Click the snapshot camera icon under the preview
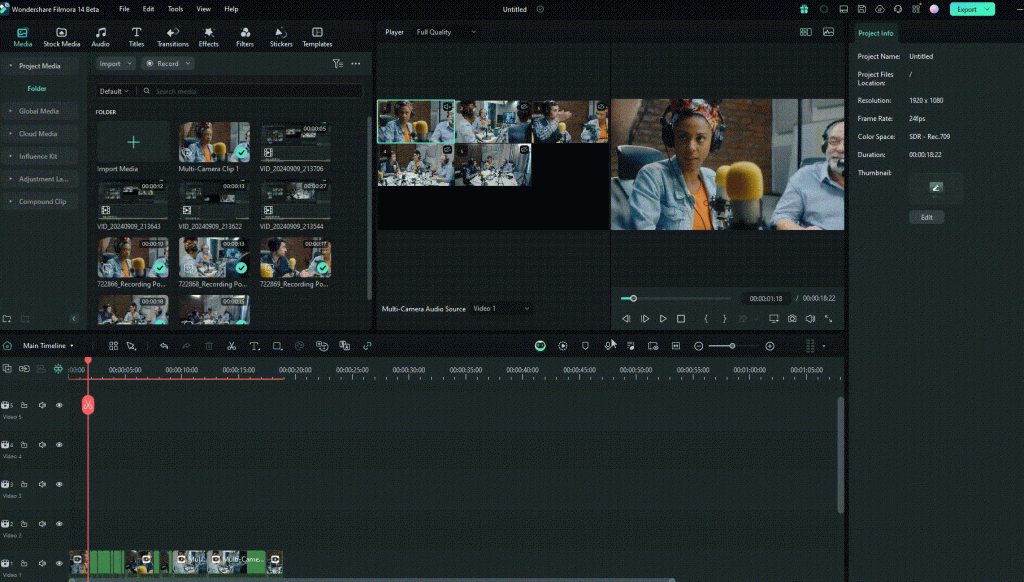 (792, 319)
